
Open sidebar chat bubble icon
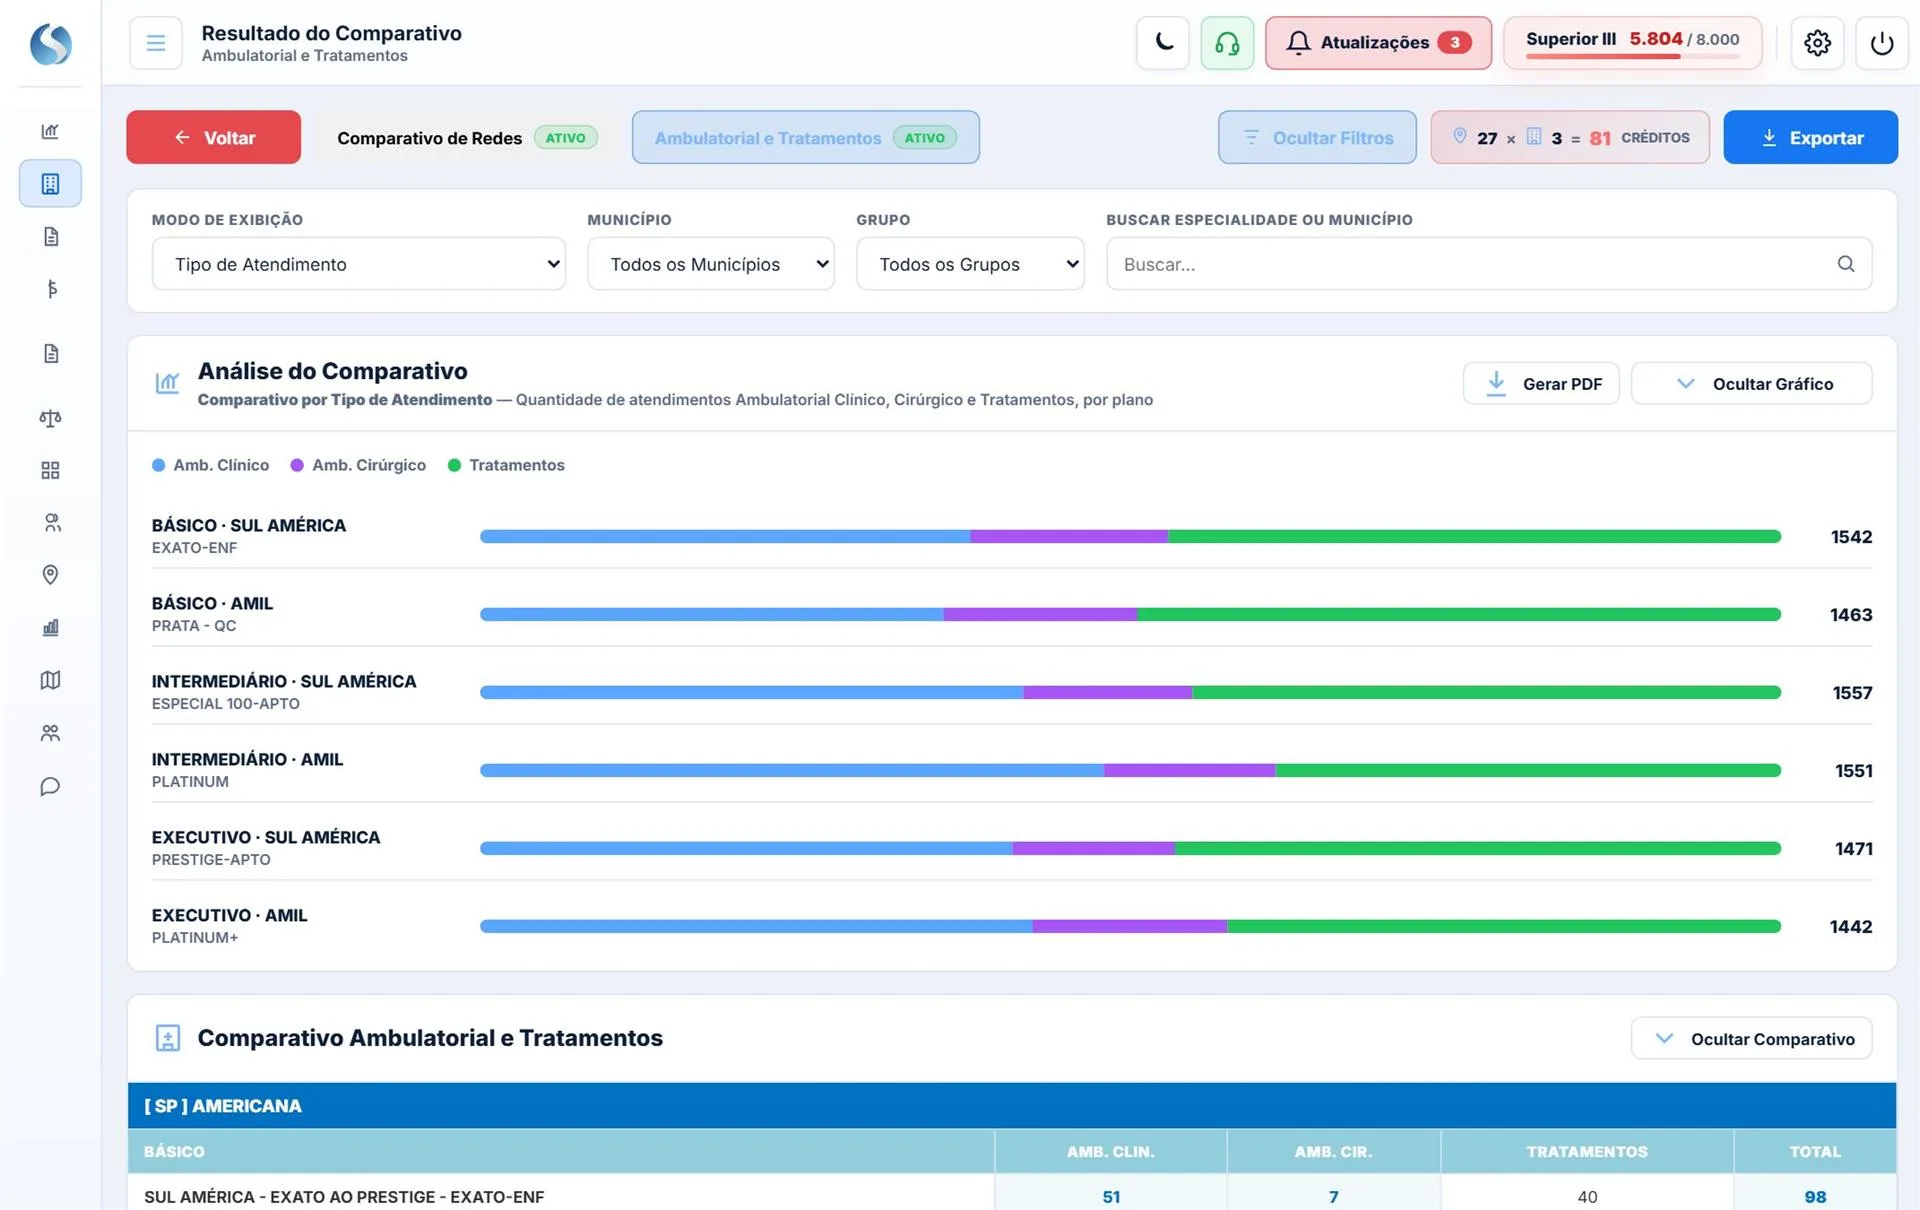click(x=50, y=786)
